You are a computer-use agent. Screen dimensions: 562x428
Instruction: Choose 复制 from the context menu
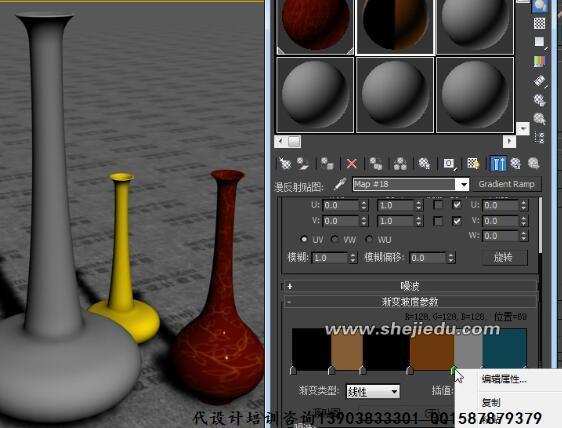[491, 403]
